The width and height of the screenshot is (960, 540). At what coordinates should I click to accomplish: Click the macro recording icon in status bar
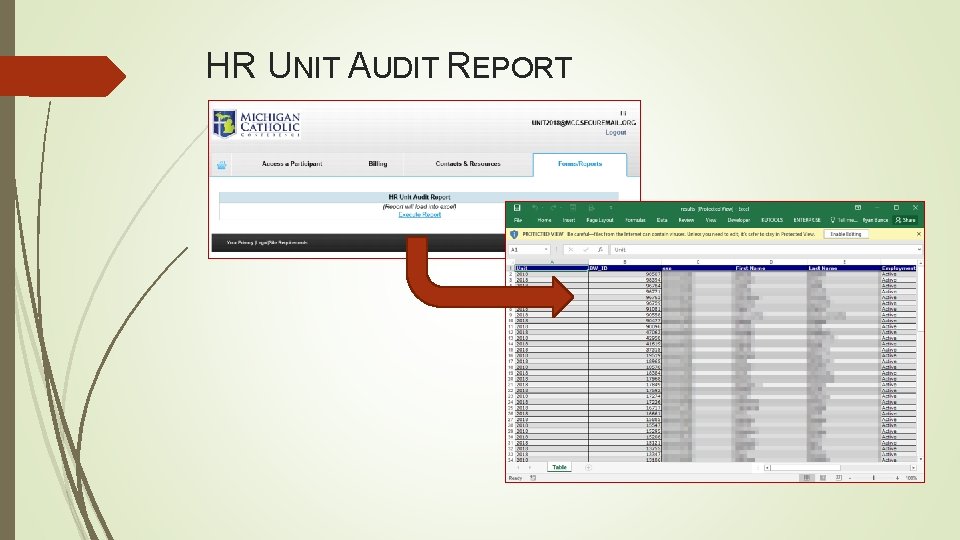(x=533, y=478)
